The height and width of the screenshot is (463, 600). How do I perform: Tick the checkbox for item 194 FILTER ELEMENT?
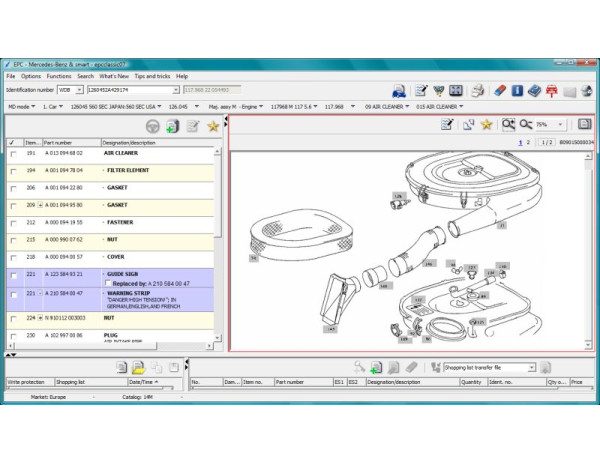[x=13, y=171]
